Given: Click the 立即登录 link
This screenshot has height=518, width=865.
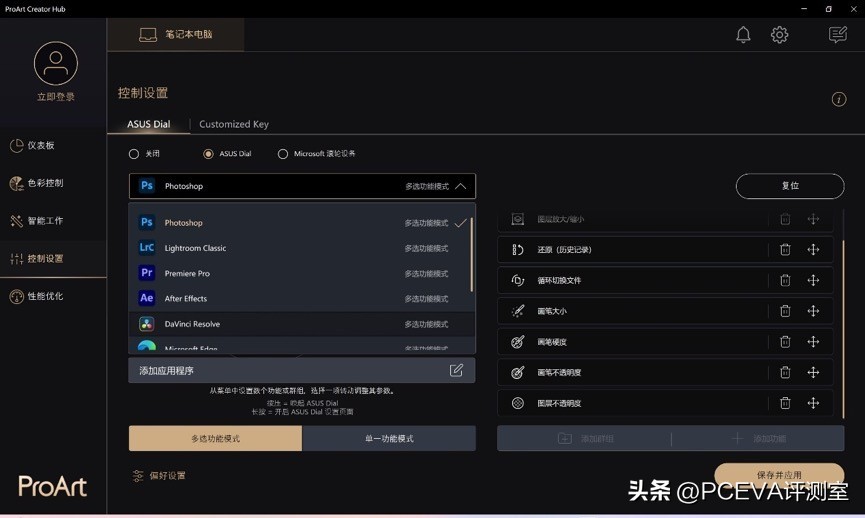Looking at the screenshot, I should tap(56, 97).
